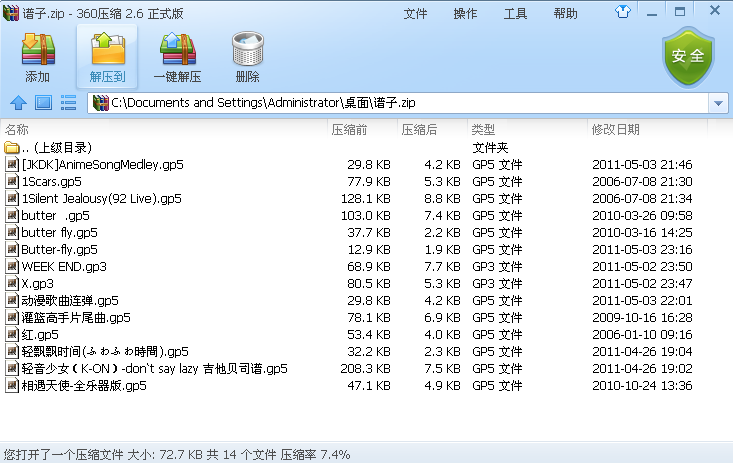Switch to icon view mode button
Screen dimensions: 733x463
(43, 102)
